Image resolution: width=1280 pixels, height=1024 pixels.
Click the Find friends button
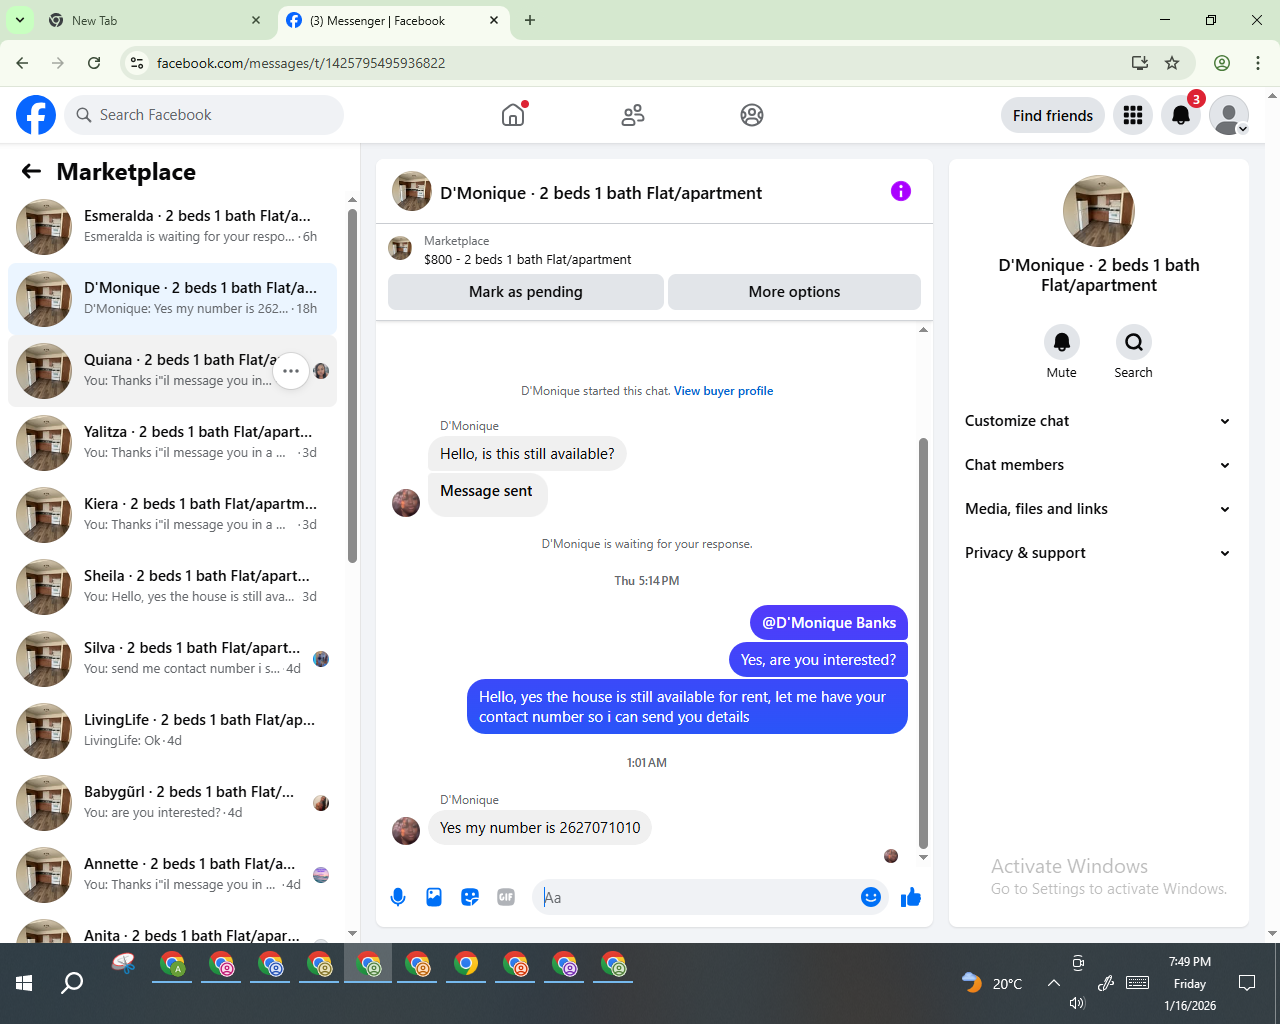pyautogui.click(x=1053, y=115)
